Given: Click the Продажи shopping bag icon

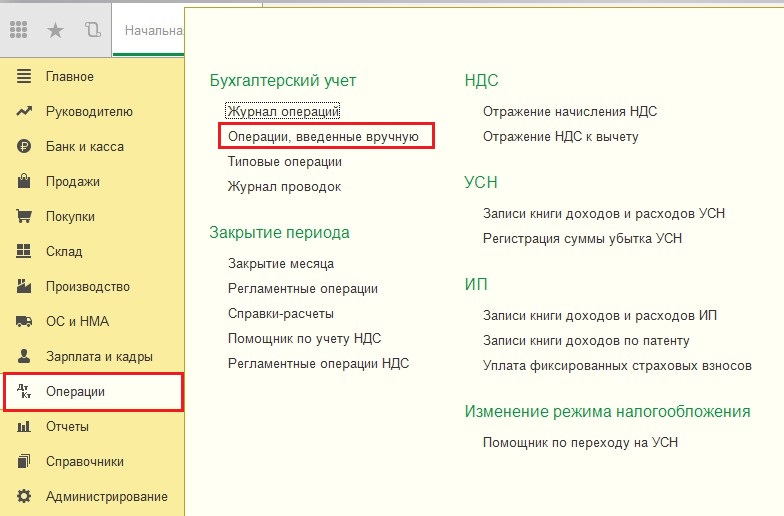Looking at the screenshot, I should (24, 180).
